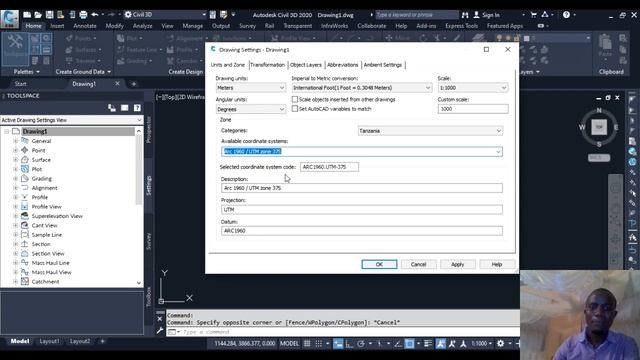This screenshot has width=640, height=360.
Task: Click the Sign In button
Action: 487,15
